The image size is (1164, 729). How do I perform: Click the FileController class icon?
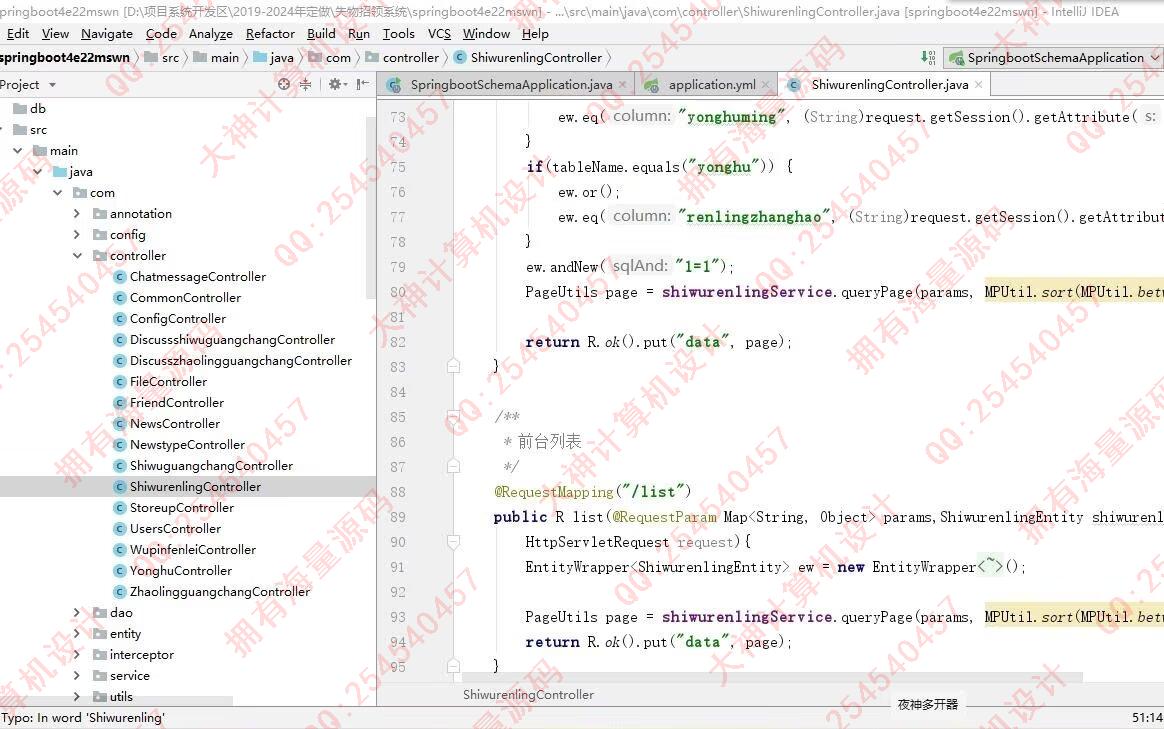(120, 382)
